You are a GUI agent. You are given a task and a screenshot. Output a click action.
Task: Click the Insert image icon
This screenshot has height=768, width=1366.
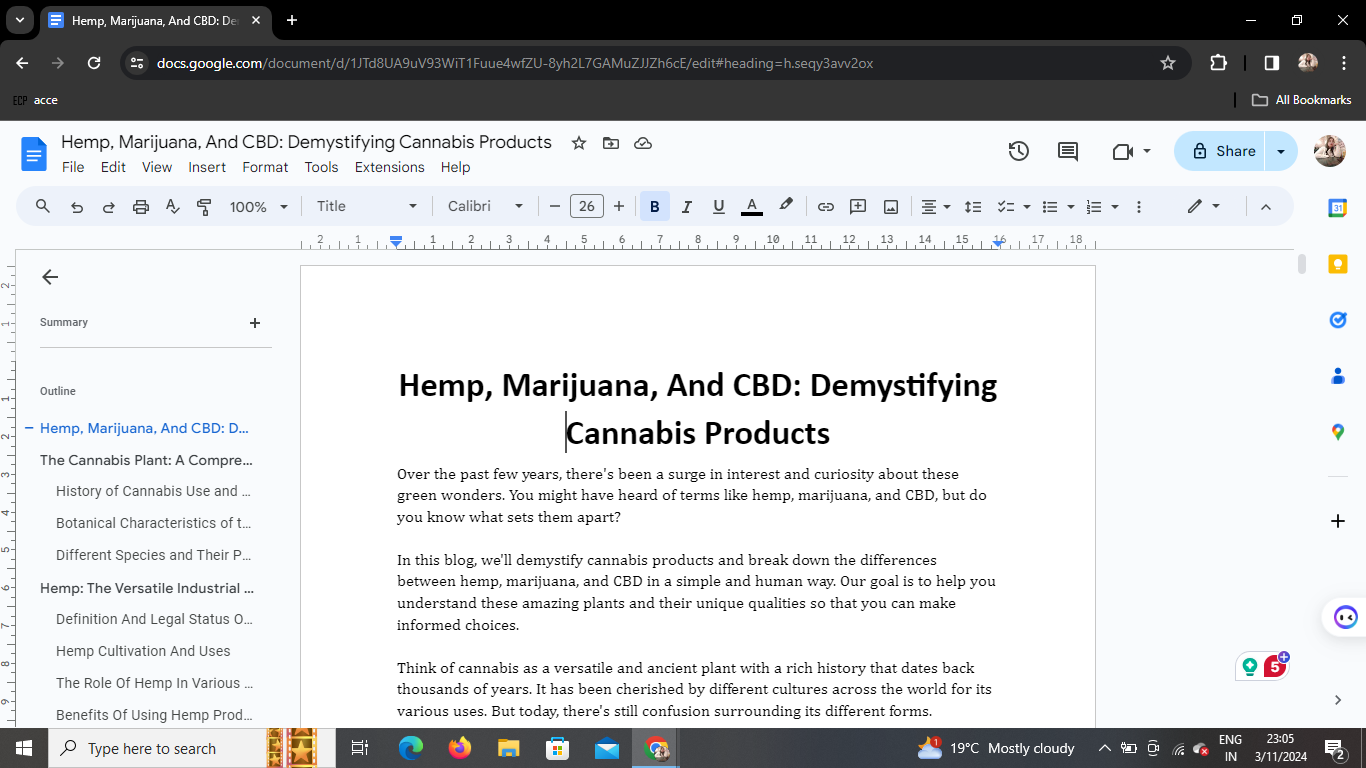coord(890,207)
